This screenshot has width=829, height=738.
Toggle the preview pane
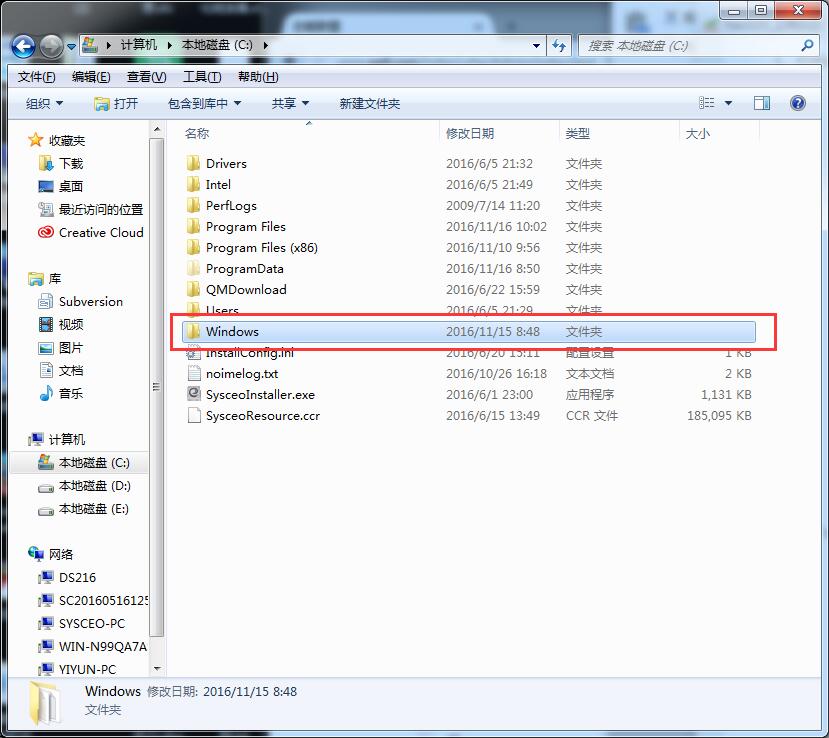761,103
